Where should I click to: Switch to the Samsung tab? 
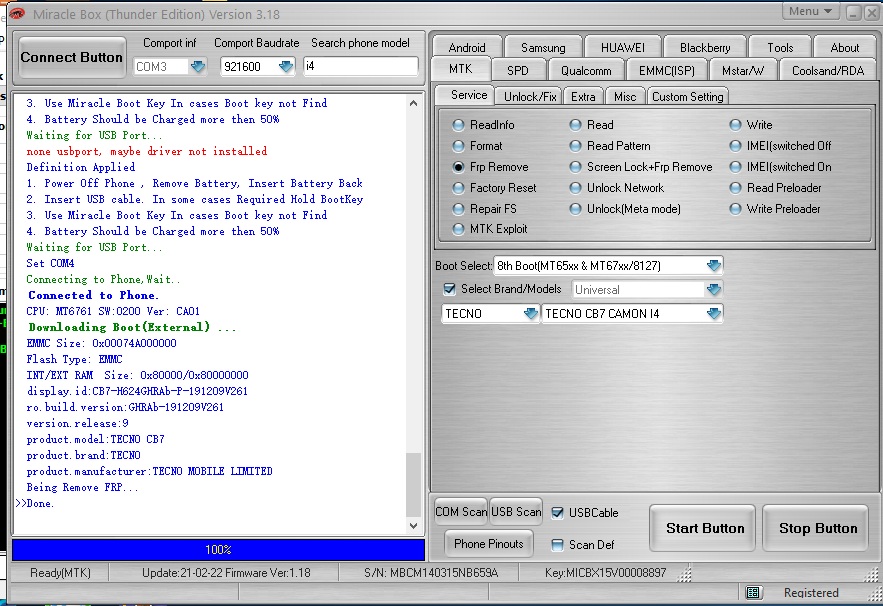click(x=543, y=48)
